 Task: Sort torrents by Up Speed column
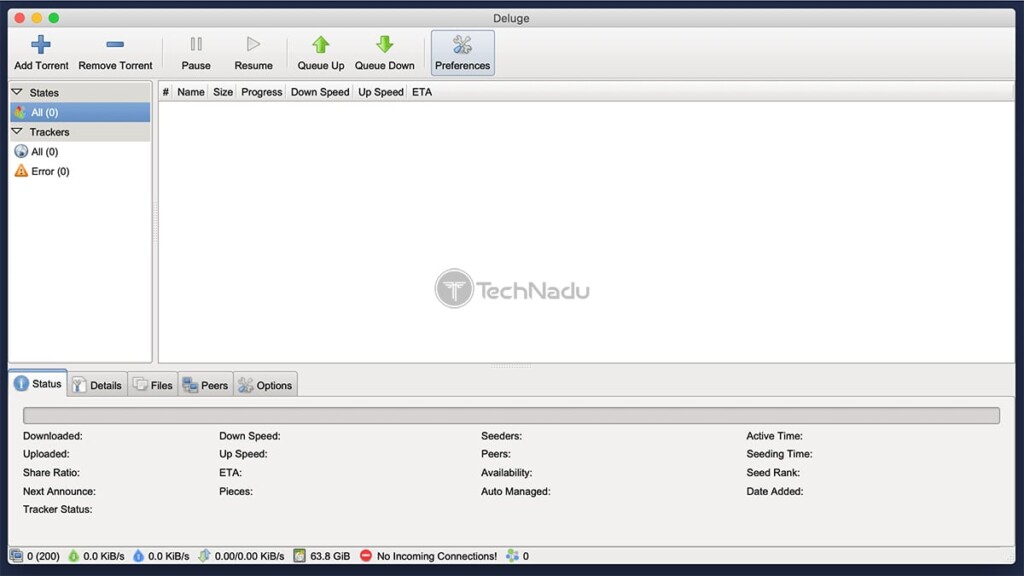tap(381, 92)
